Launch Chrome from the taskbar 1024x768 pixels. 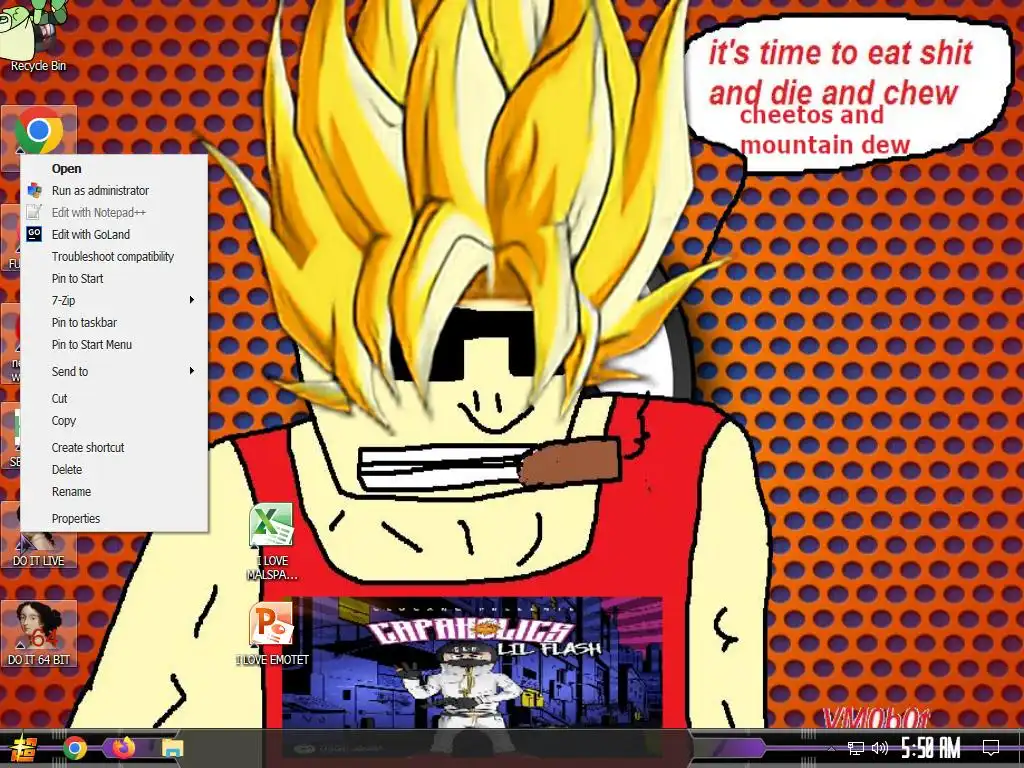pos(75,748)
